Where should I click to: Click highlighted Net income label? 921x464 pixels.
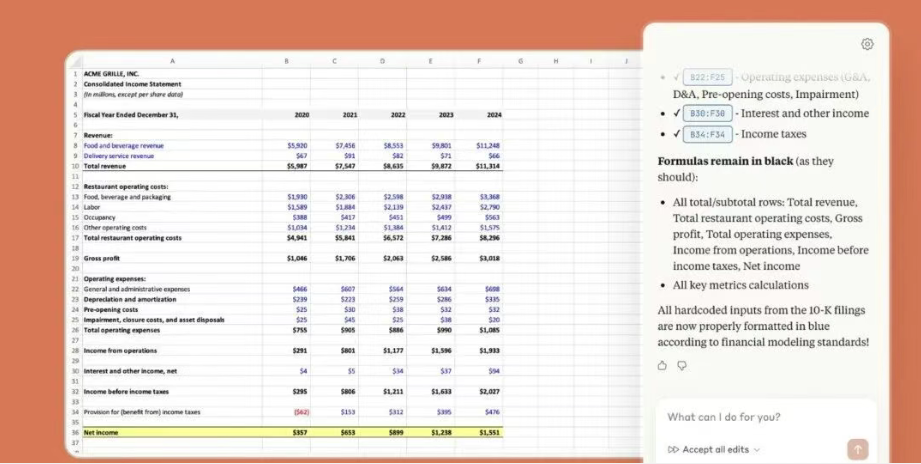(101, 433)
